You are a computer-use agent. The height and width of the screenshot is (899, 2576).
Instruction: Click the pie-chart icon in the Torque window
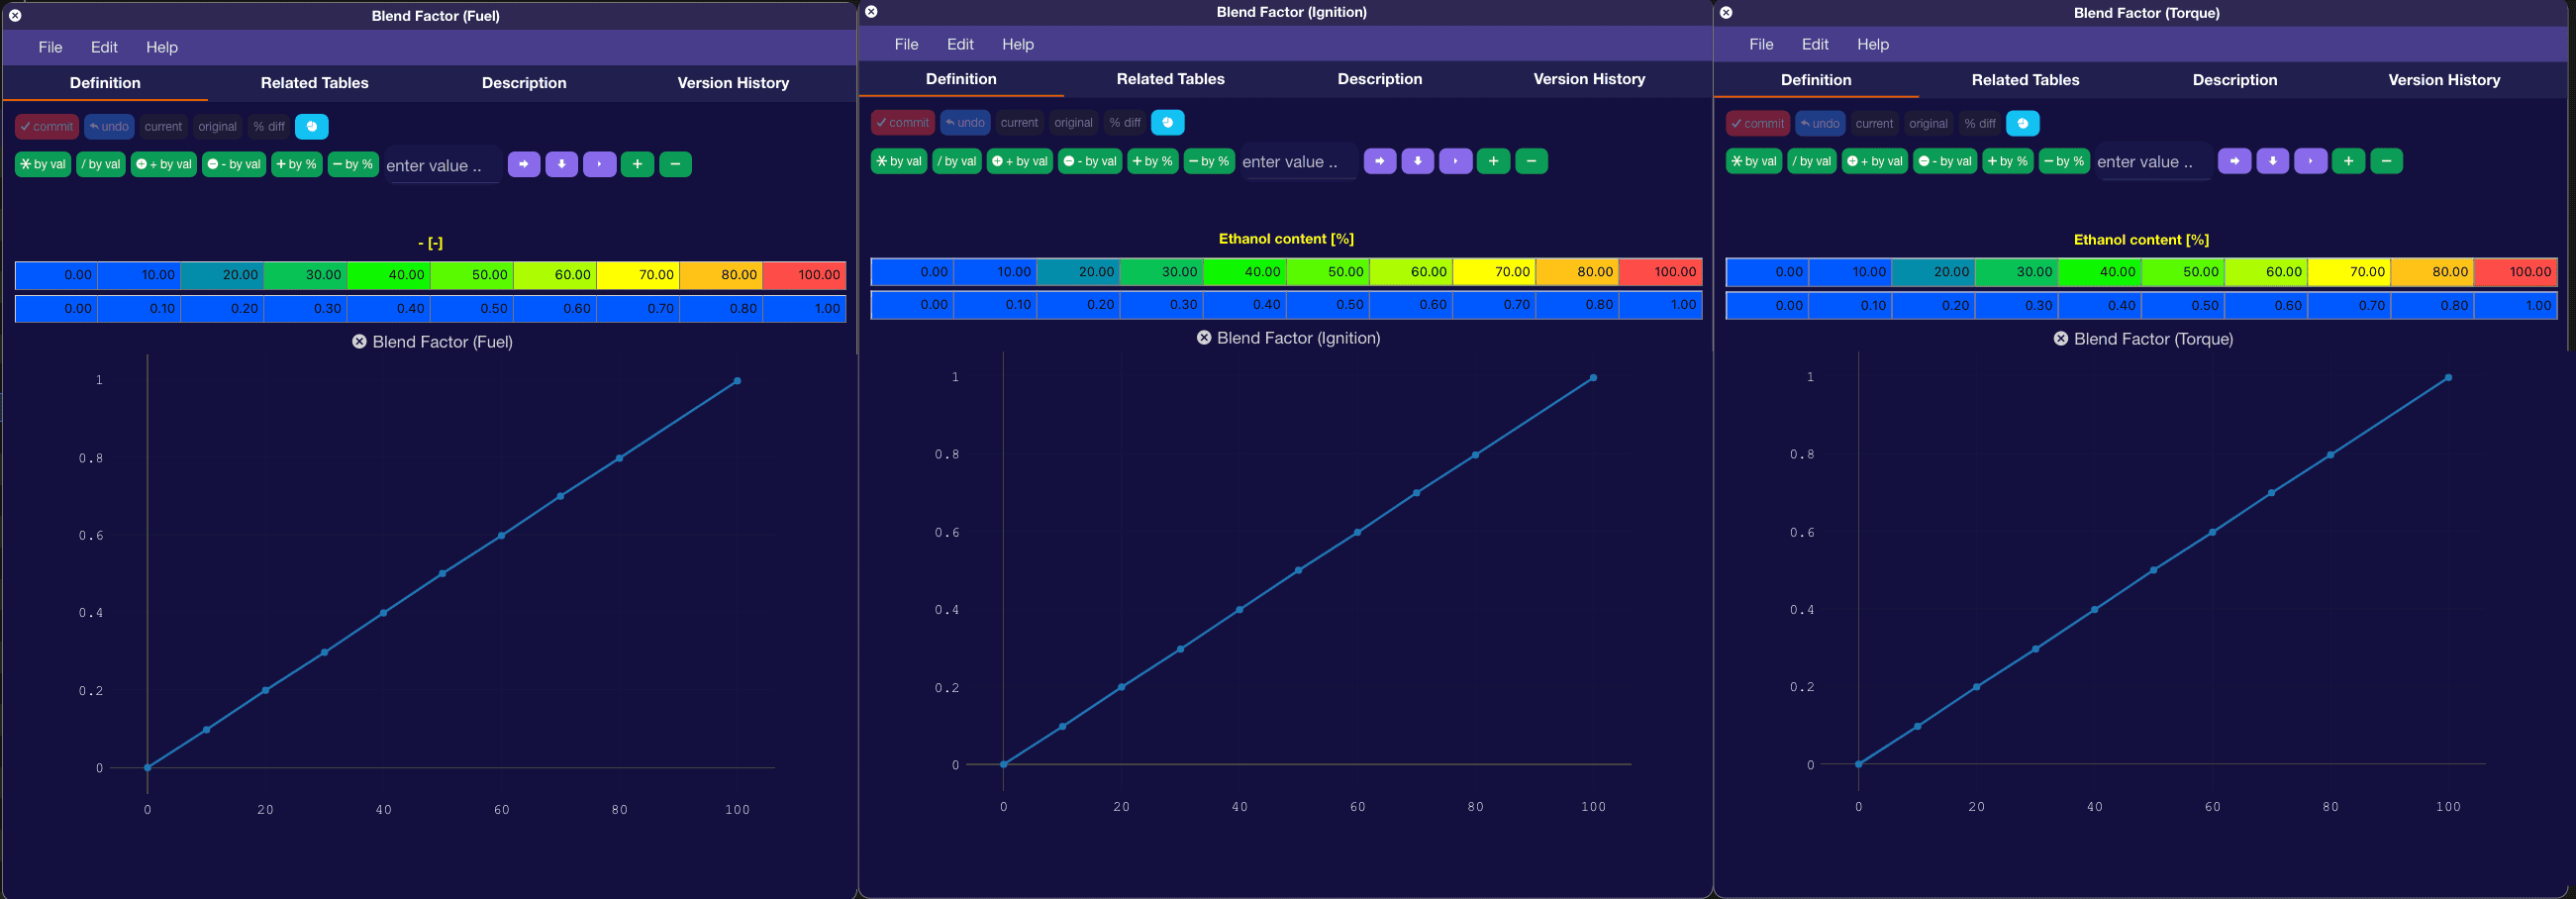(x=2022, y=124)
